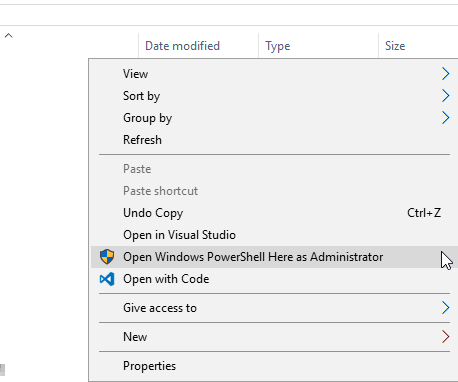Screen dimensions: 458x382
Task: Expand the Sort by submenu arrow
Action: coord(445,96)
